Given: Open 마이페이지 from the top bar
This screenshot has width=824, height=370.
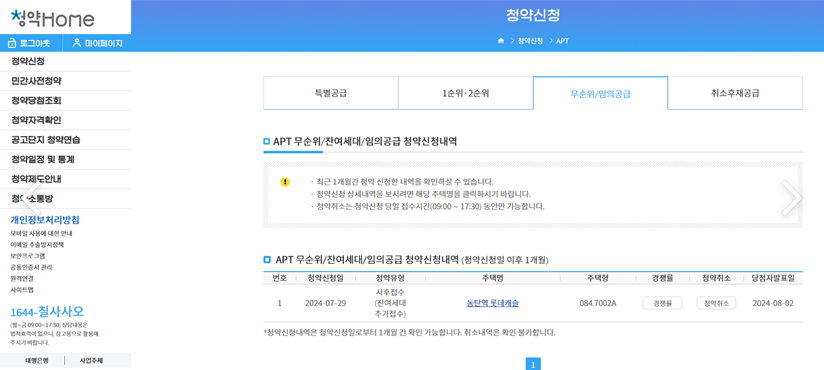Looking at the screenshot, I should tap(97, 43).
